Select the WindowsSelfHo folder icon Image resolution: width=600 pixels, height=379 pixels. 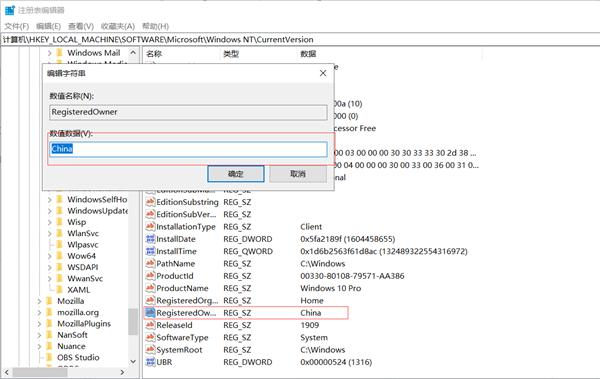click(x=59, y=199)
